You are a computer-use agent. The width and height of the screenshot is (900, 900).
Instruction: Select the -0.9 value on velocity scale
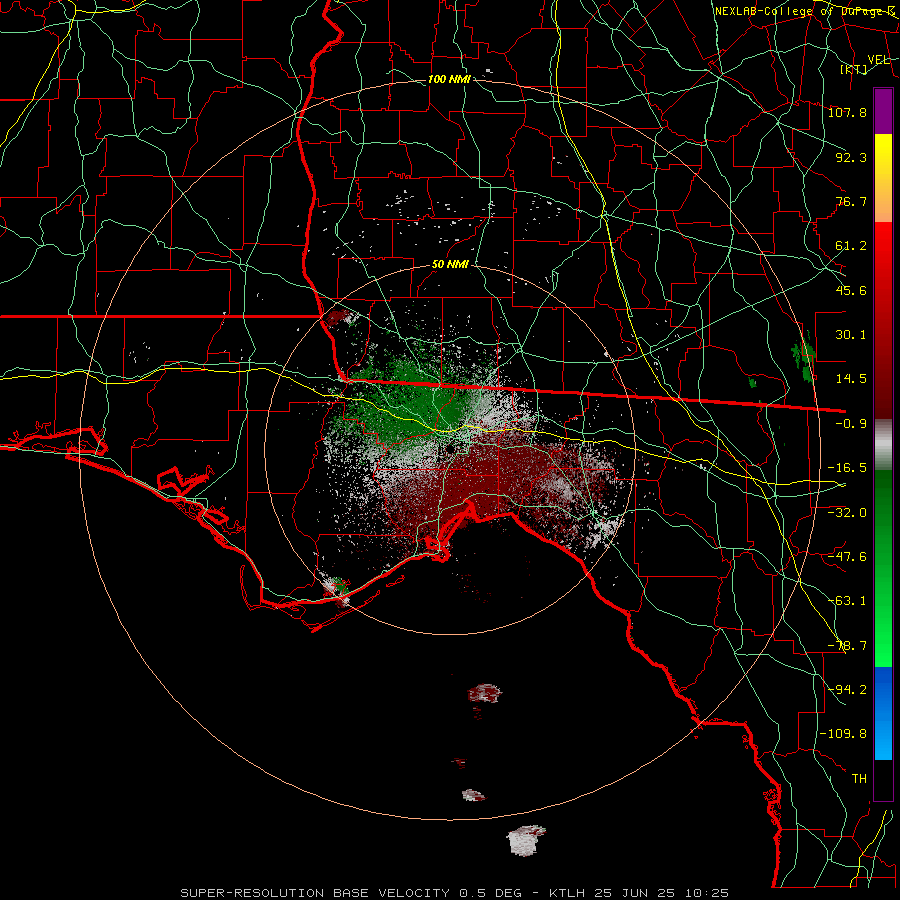coord(851,424)
